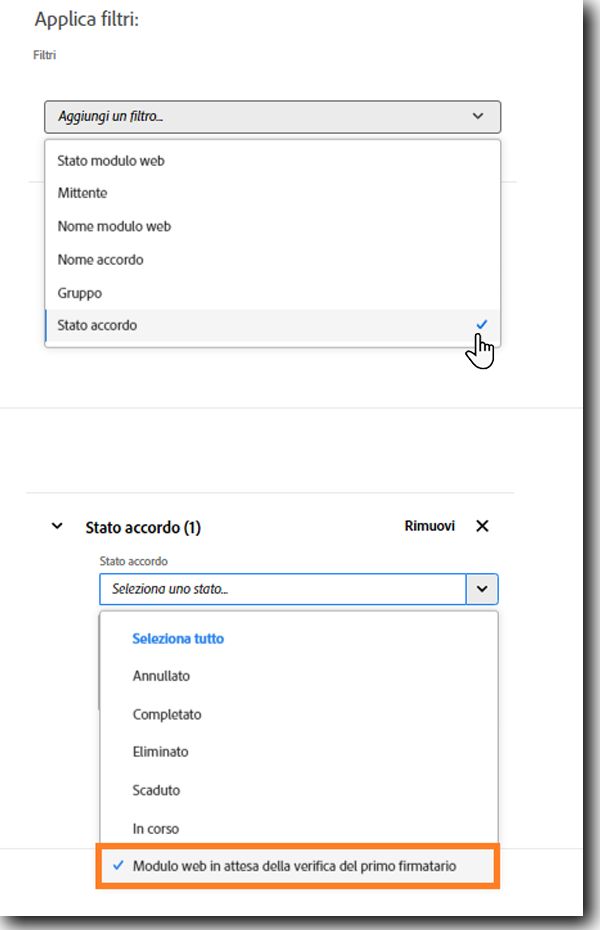Select the Annullato status
This screenshot has height=930, width=600.
click(161, 676)
